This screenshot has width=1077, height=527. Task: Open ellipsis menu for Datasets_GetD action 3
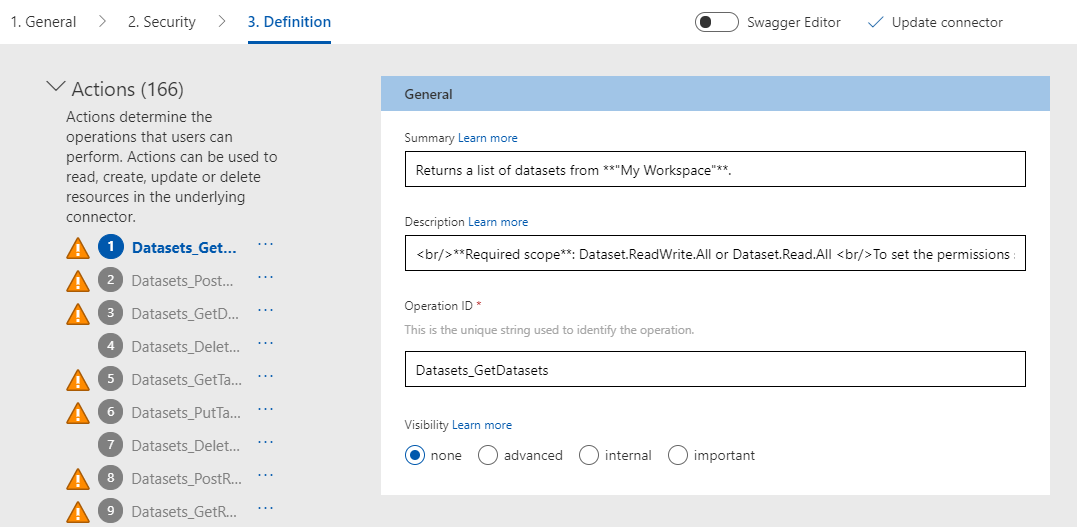tap(265, 311)
